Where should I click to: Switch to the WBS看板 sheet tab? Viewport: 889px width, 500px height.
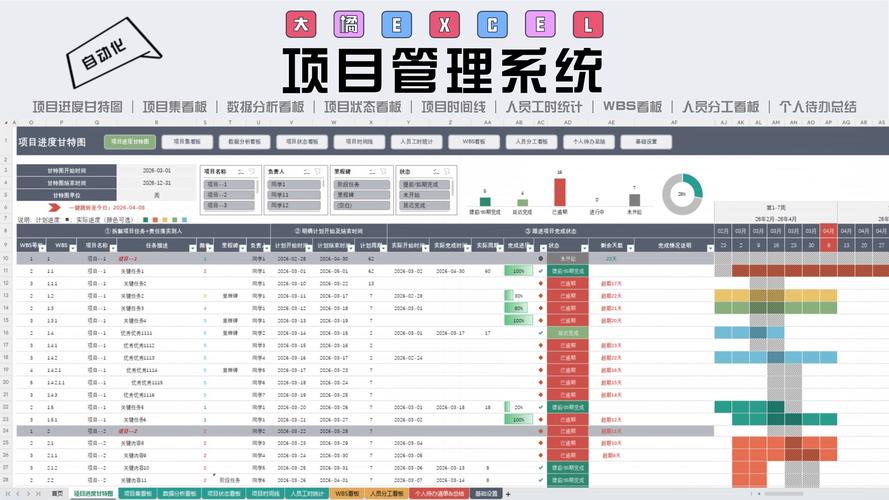347,494
